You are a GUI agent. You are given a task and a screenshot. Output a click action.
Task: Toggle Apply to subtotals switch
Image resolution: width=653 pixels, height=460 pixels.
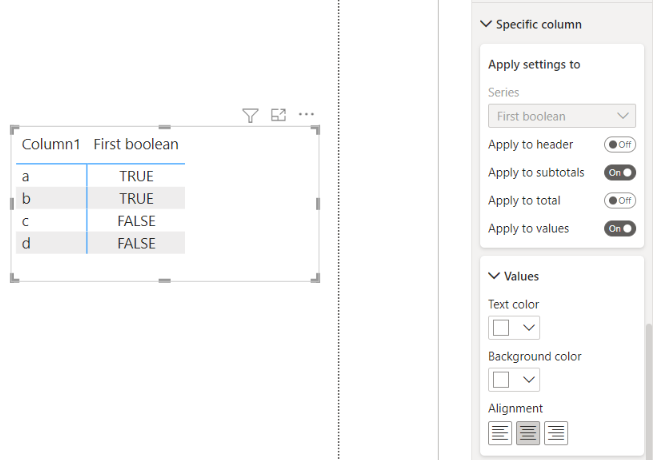coord(620,172)
